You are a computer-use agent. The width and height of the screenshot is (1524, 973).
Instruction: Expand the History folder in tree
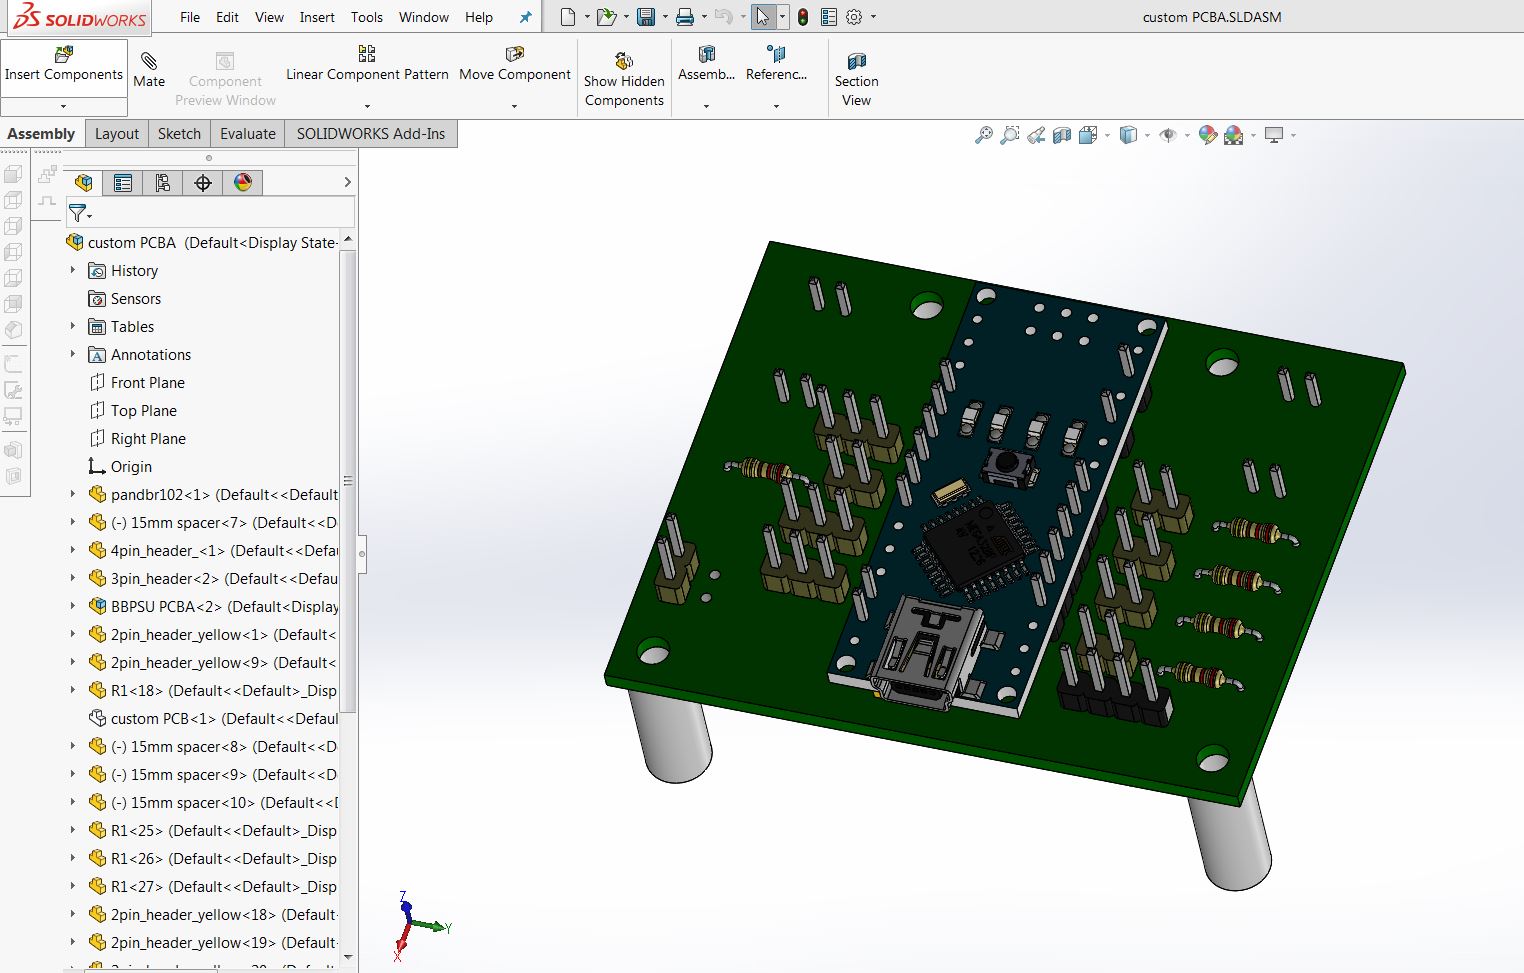(72, 270)
